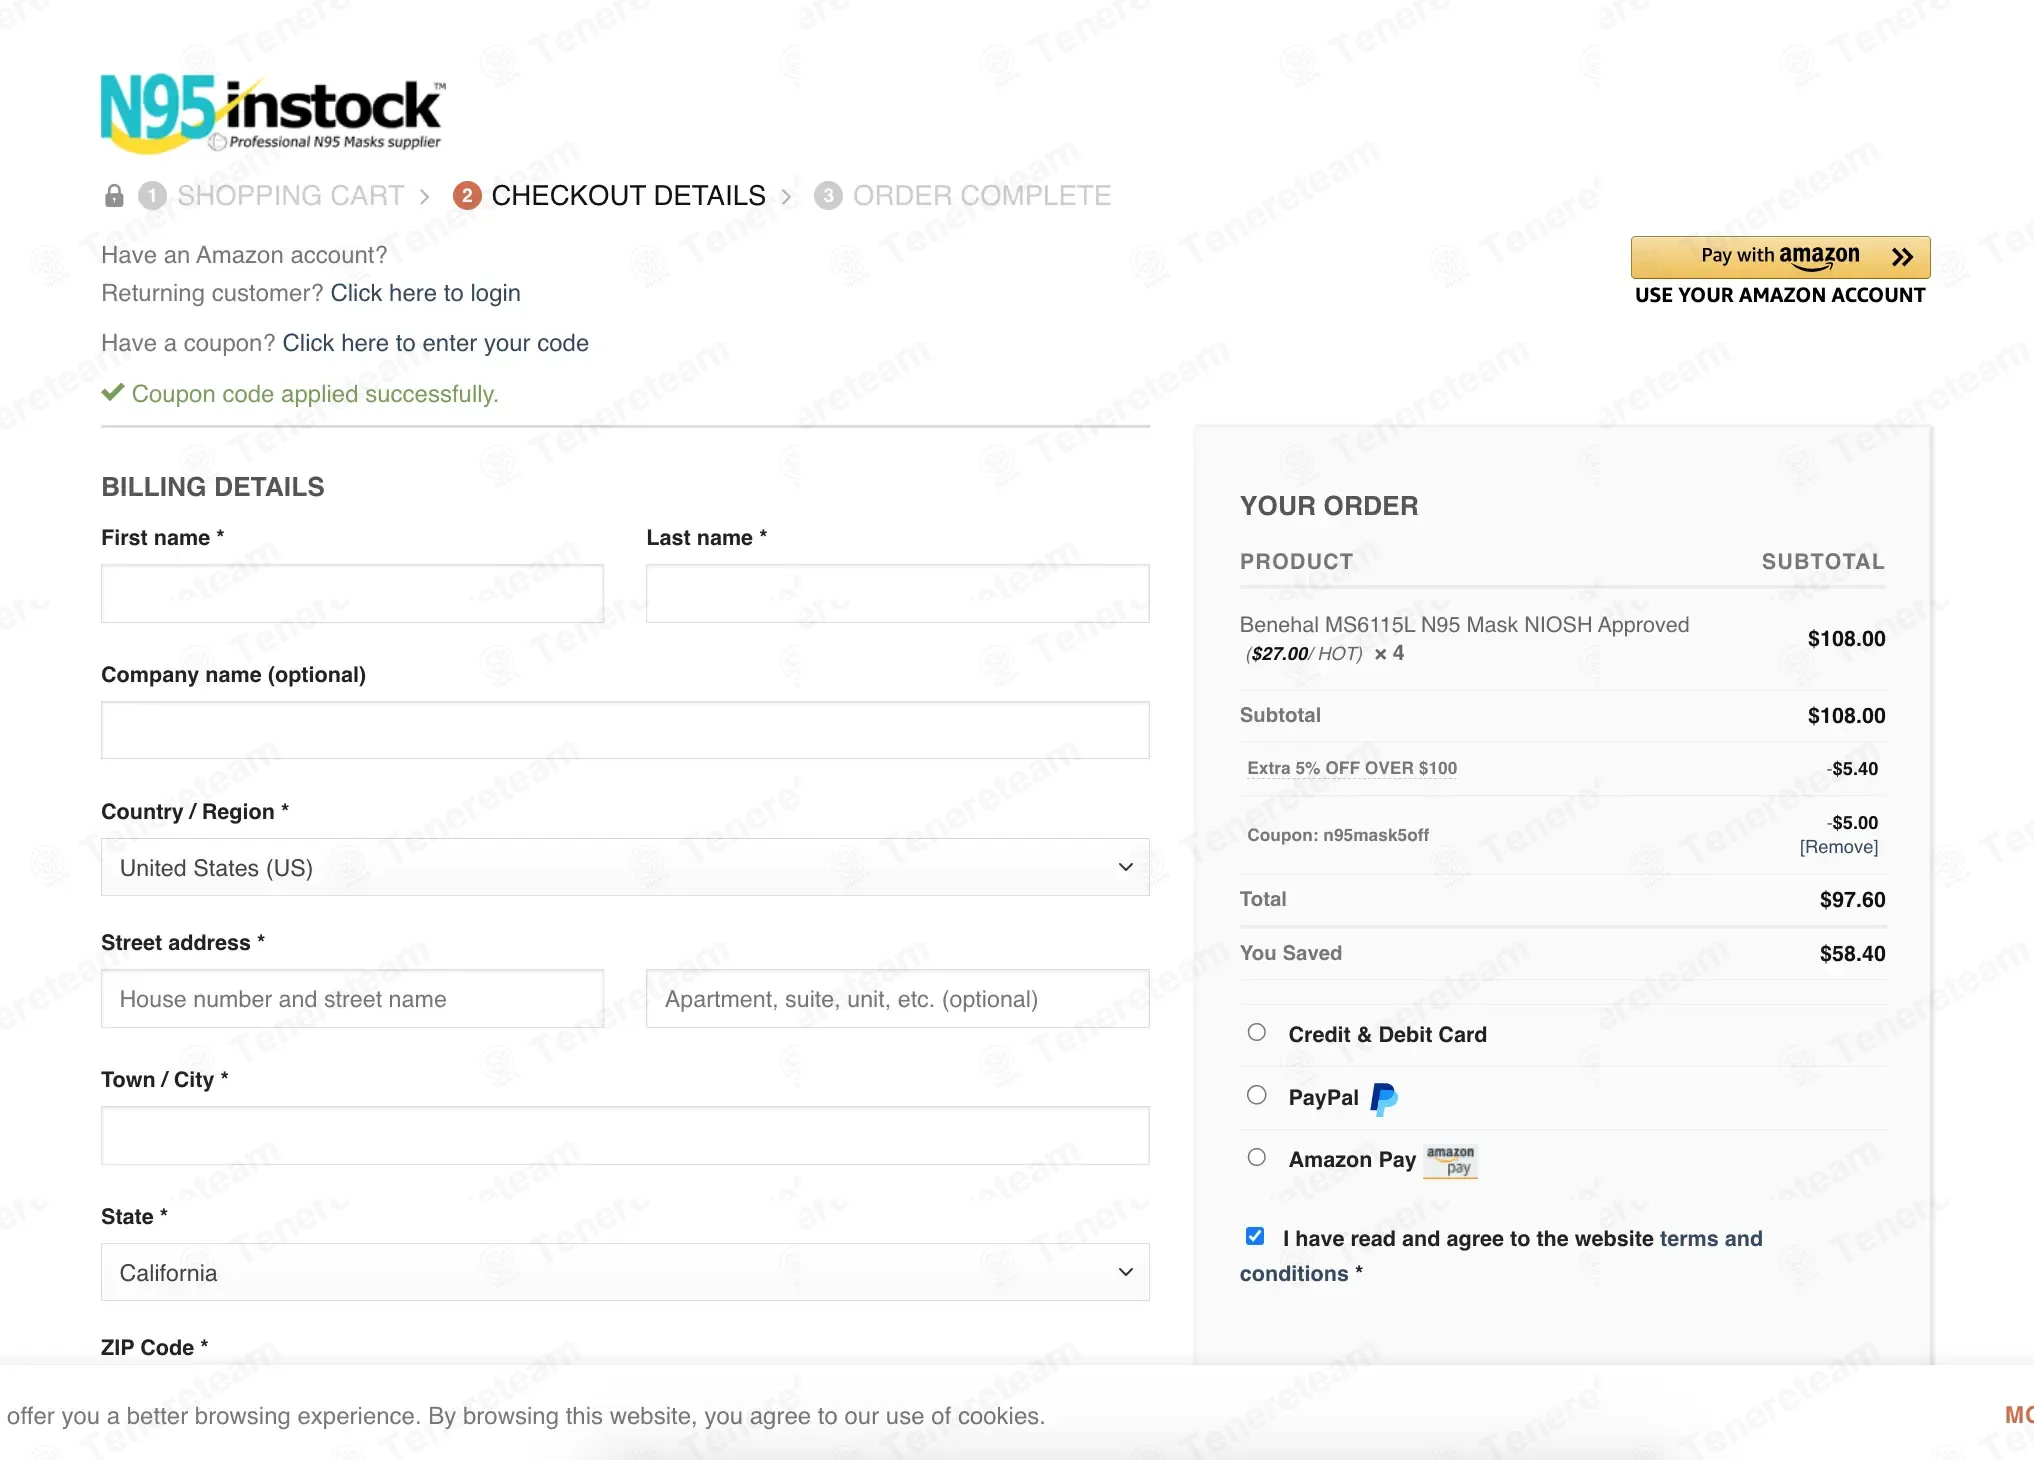Click the step 1 shopping cart number circle
2034x1460 pixels.
tap(152, 195)
